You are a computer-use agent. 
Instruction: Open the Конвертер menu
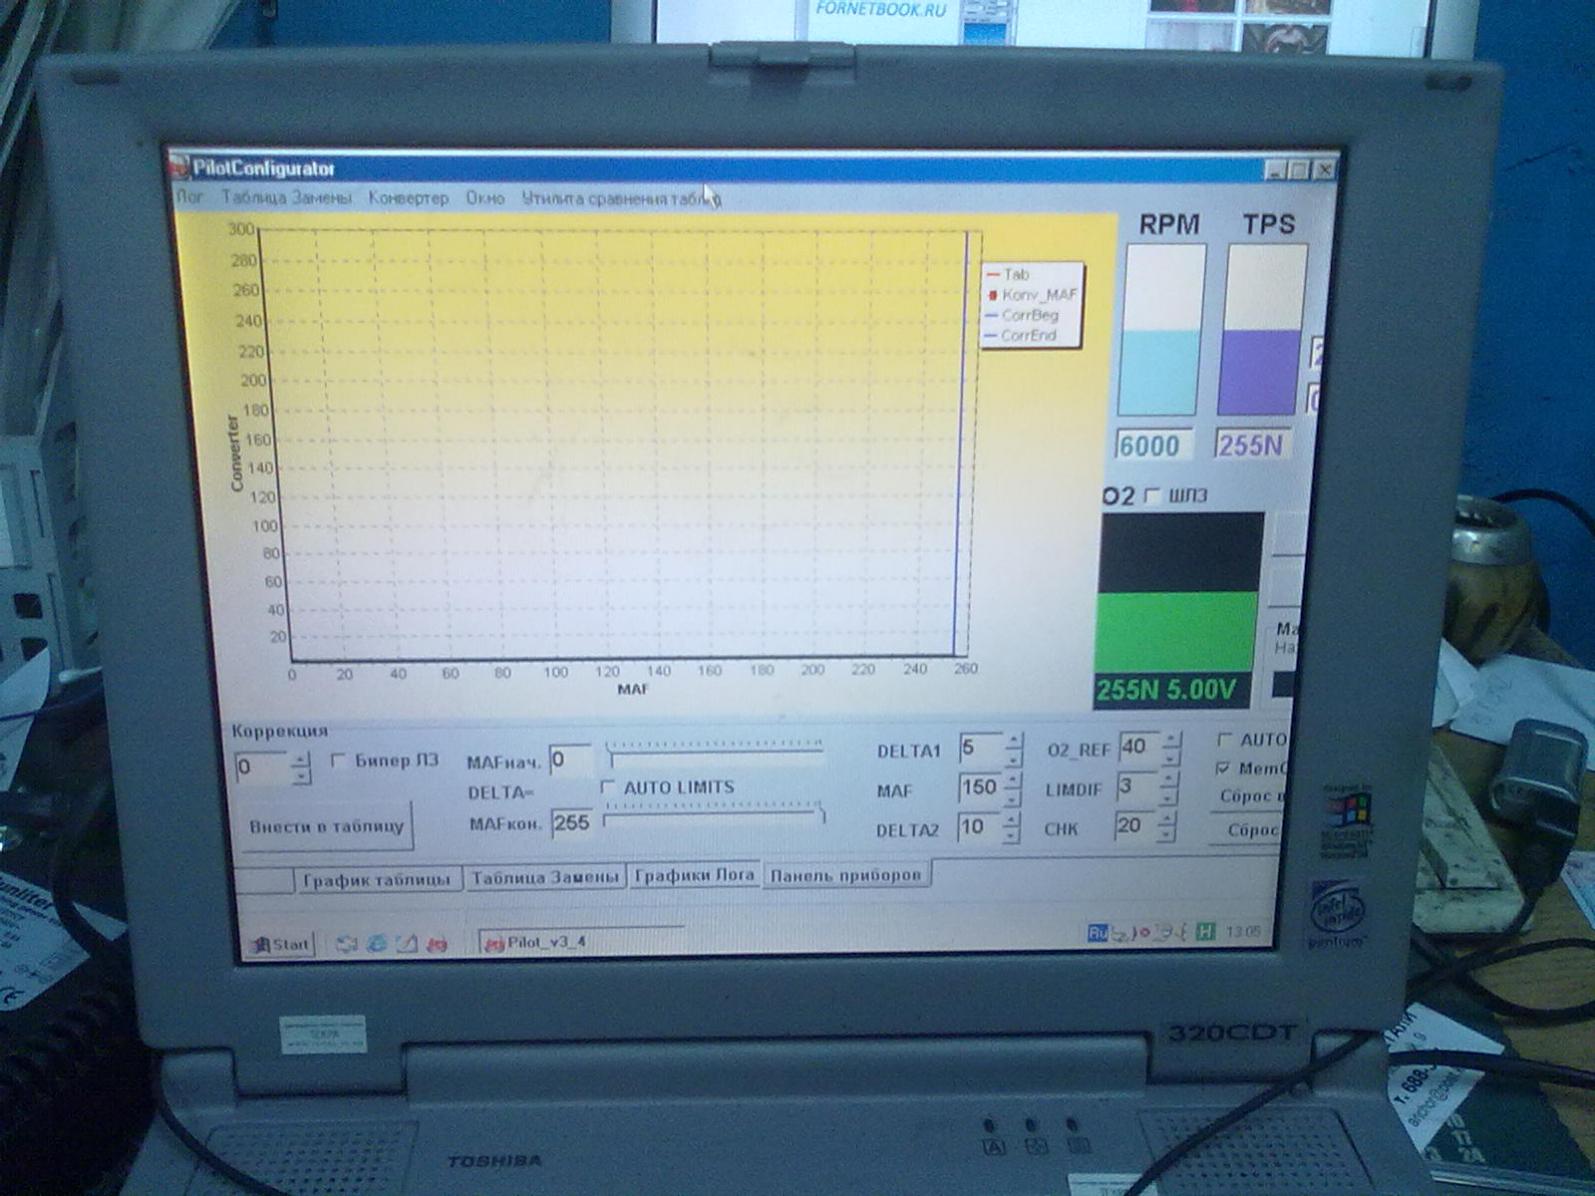408,198
